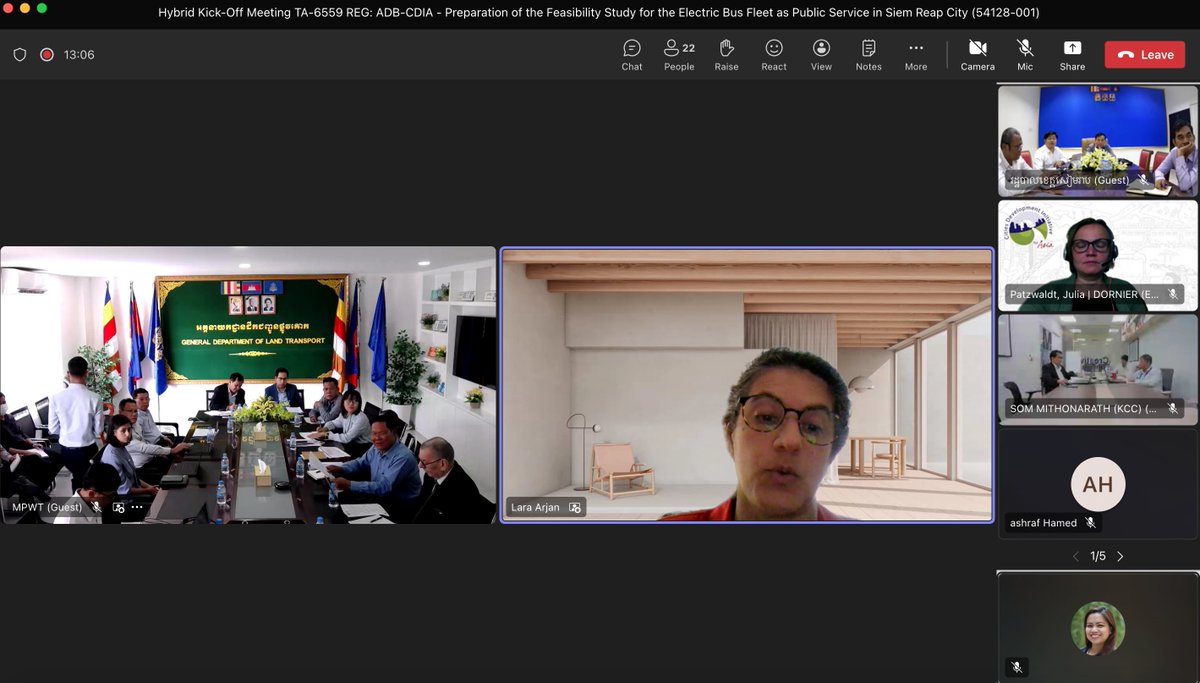Click the meeting title in title bar

tap(599, 13)
